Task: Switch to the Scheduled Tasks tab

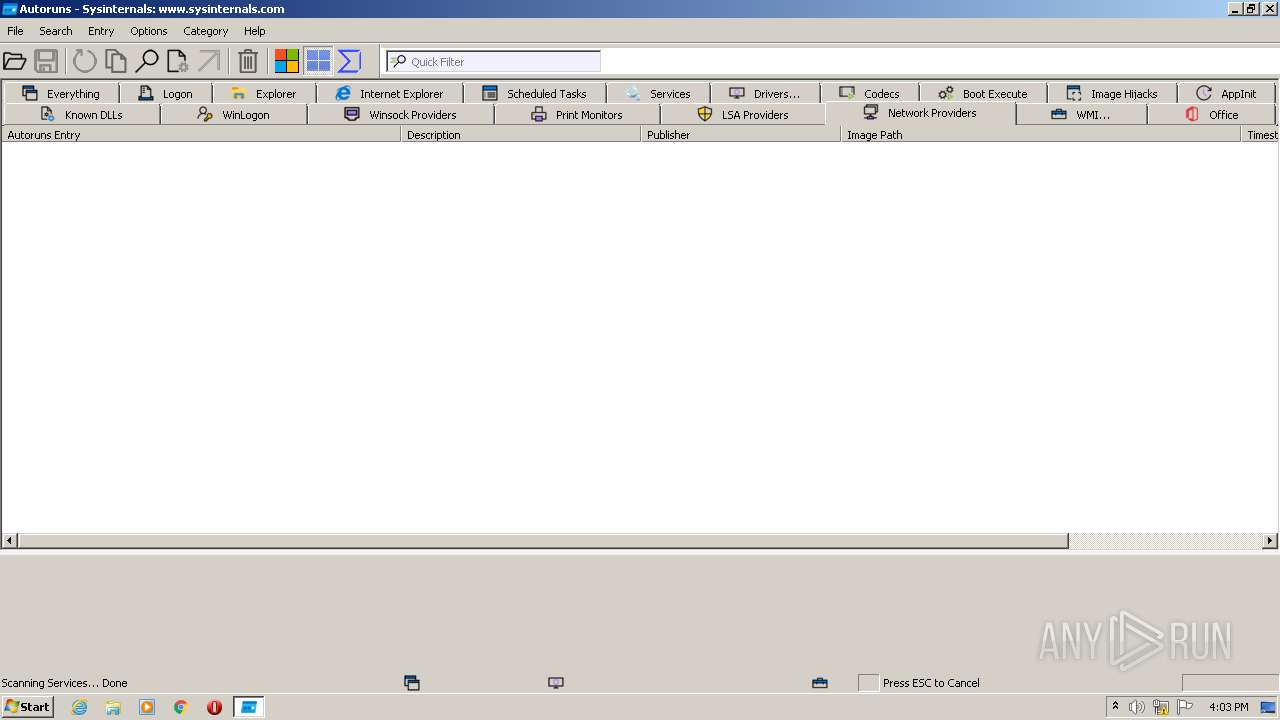Action: (x=534, y=93)
